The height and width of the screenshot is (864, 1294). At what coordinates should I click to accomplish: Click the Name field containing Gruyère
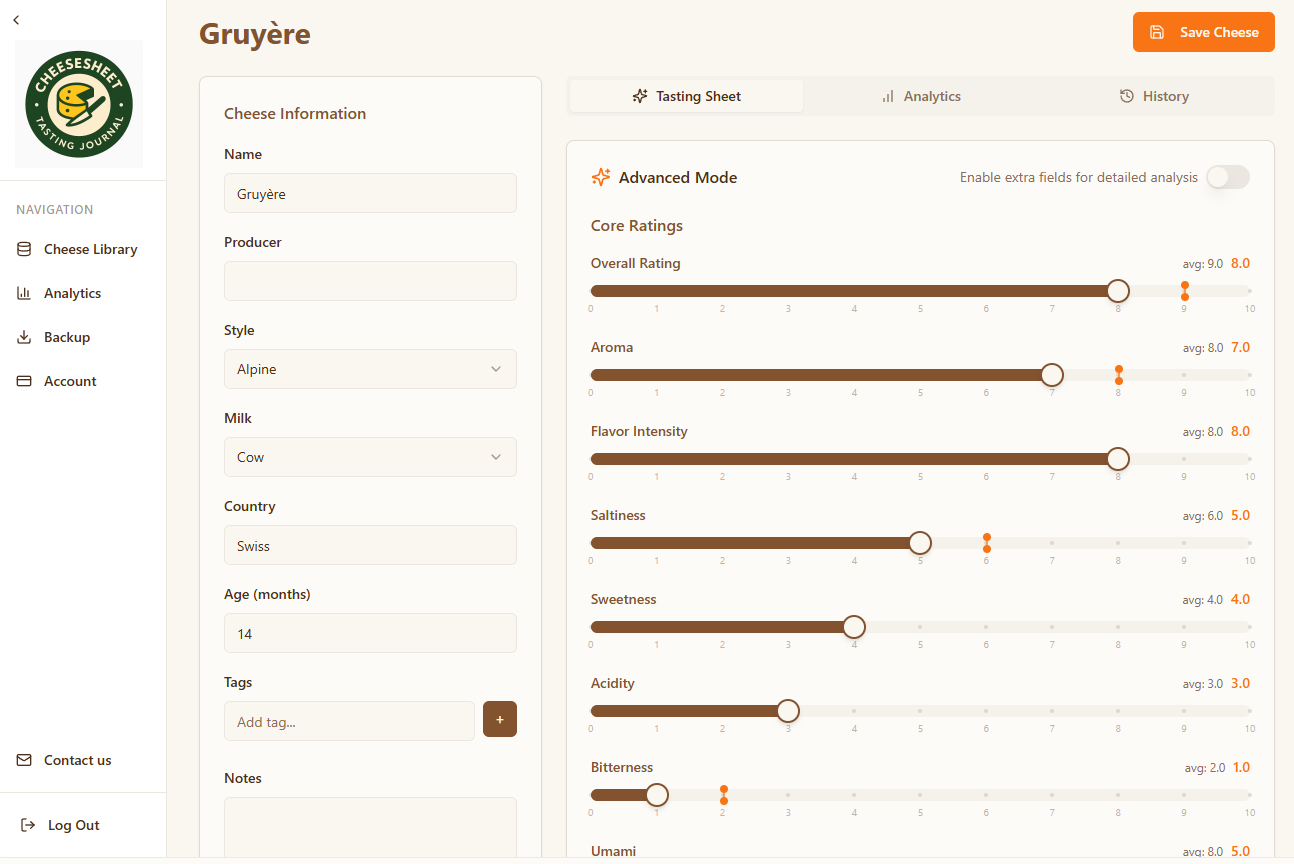pyautogui.click(x=370, y=193)
